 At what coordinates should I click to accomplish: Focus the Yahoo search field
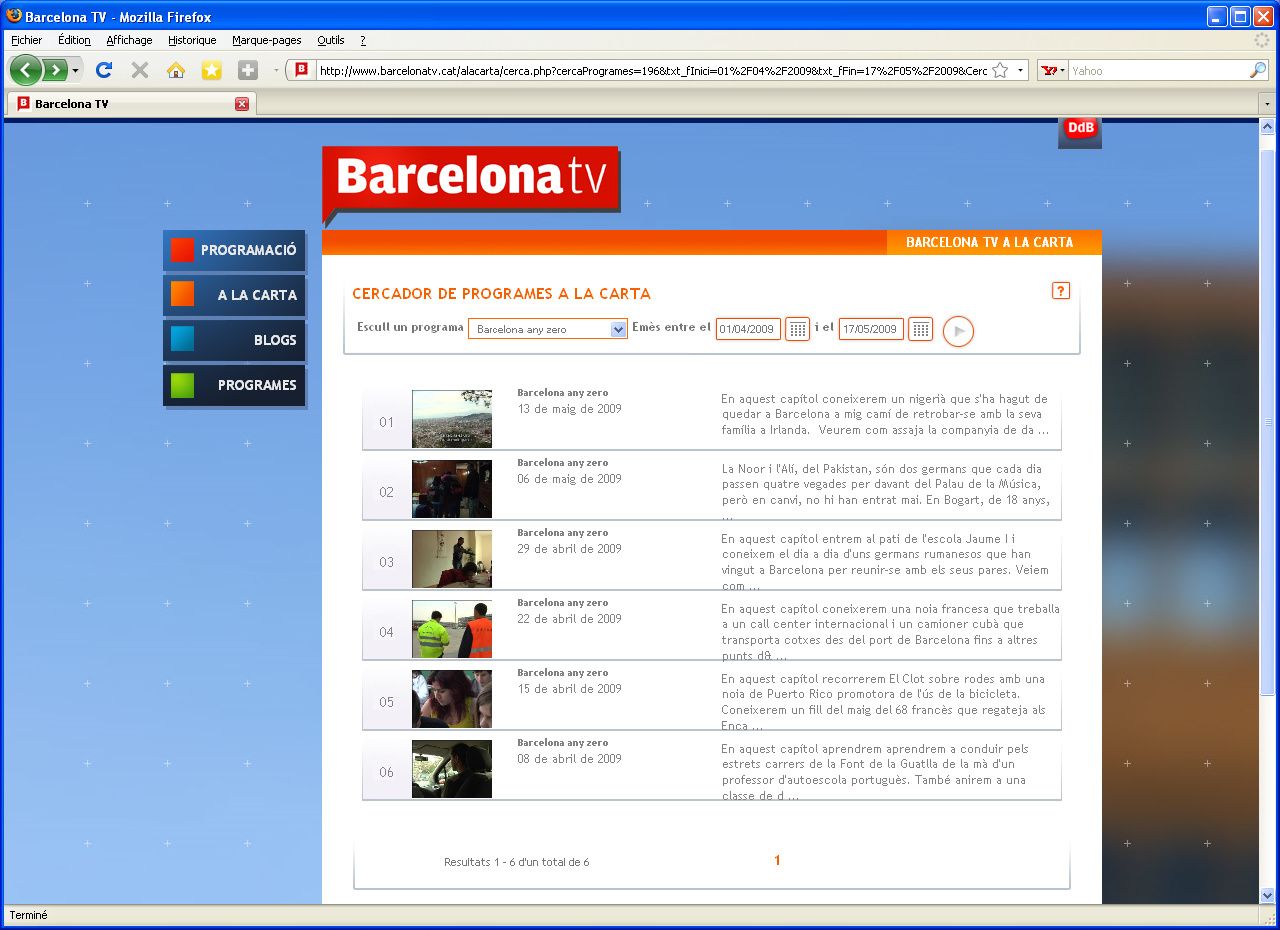(x=1158, y=71)
